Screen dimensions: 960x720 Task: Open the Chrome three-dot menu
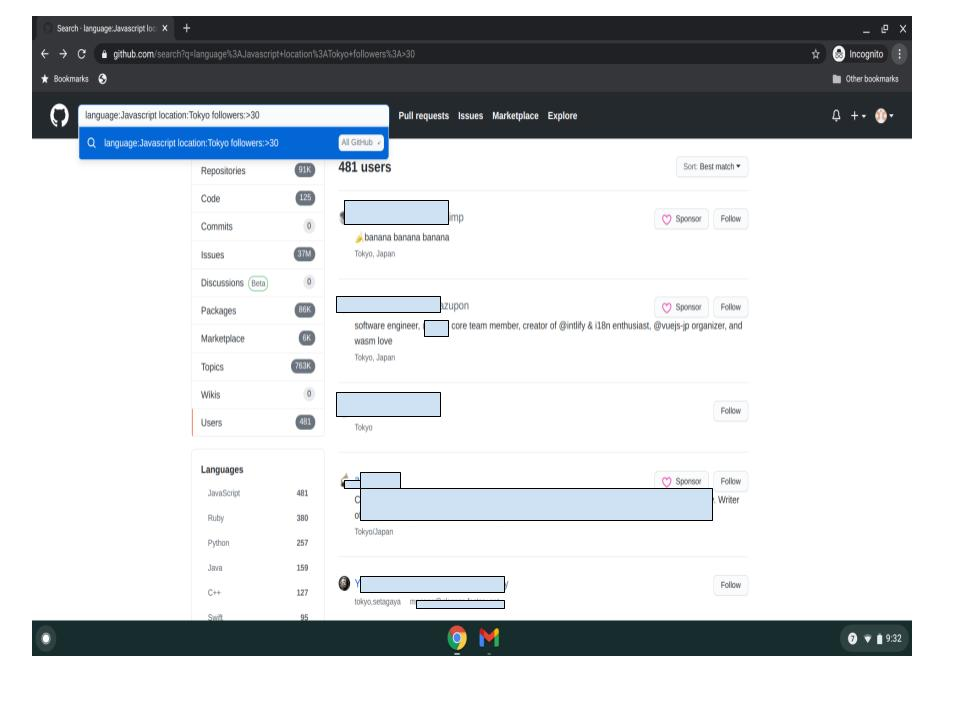[x=899, y=54]
